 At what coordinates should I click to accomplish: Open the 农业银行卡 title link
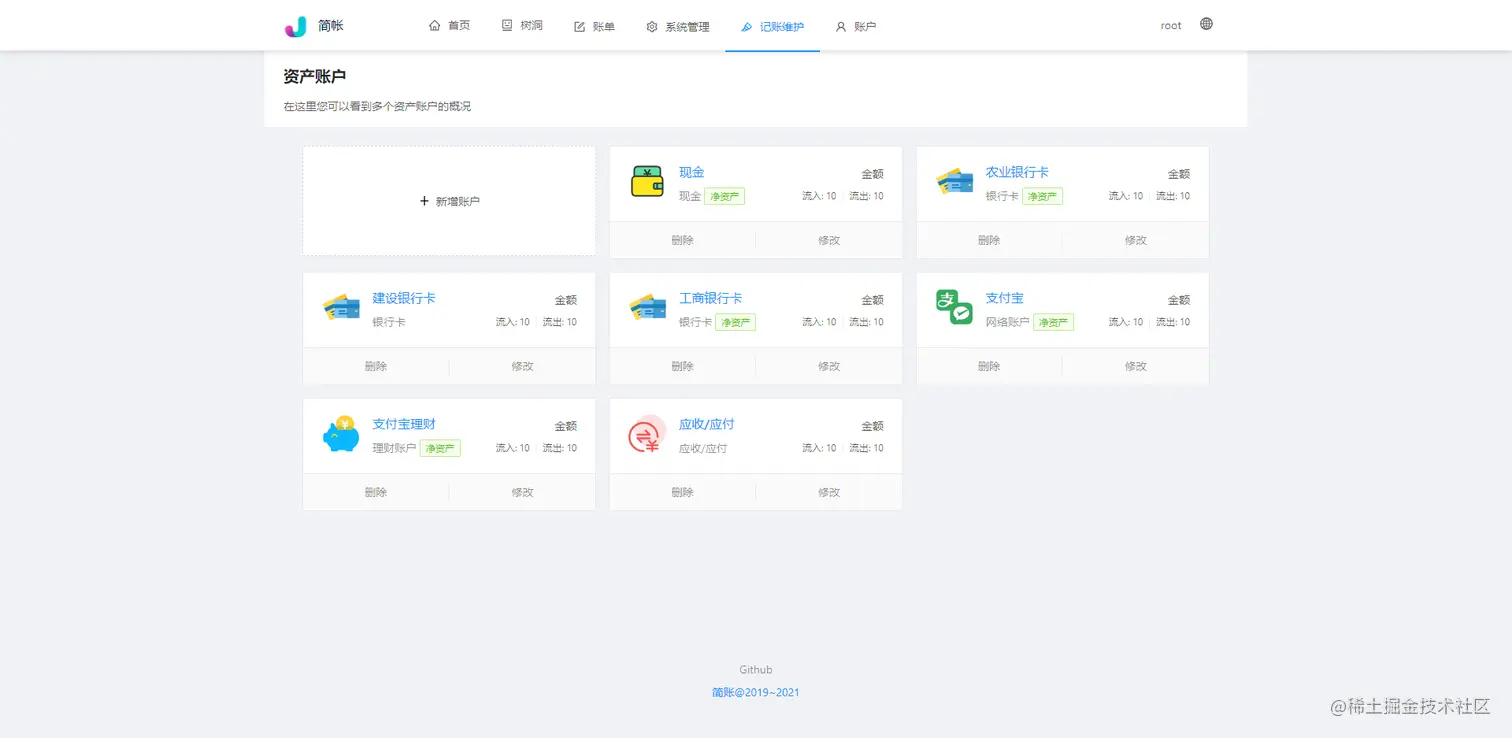point(1017,172)
